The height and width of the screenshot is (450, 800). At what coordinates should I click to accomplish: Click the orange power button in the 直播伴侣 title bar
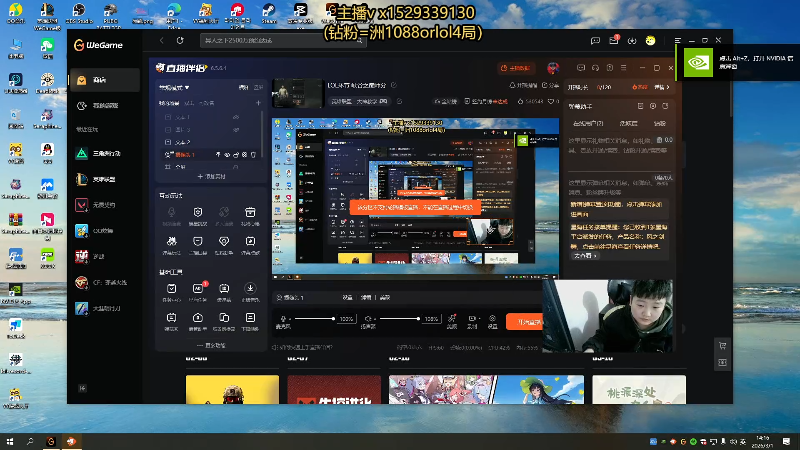515,68
